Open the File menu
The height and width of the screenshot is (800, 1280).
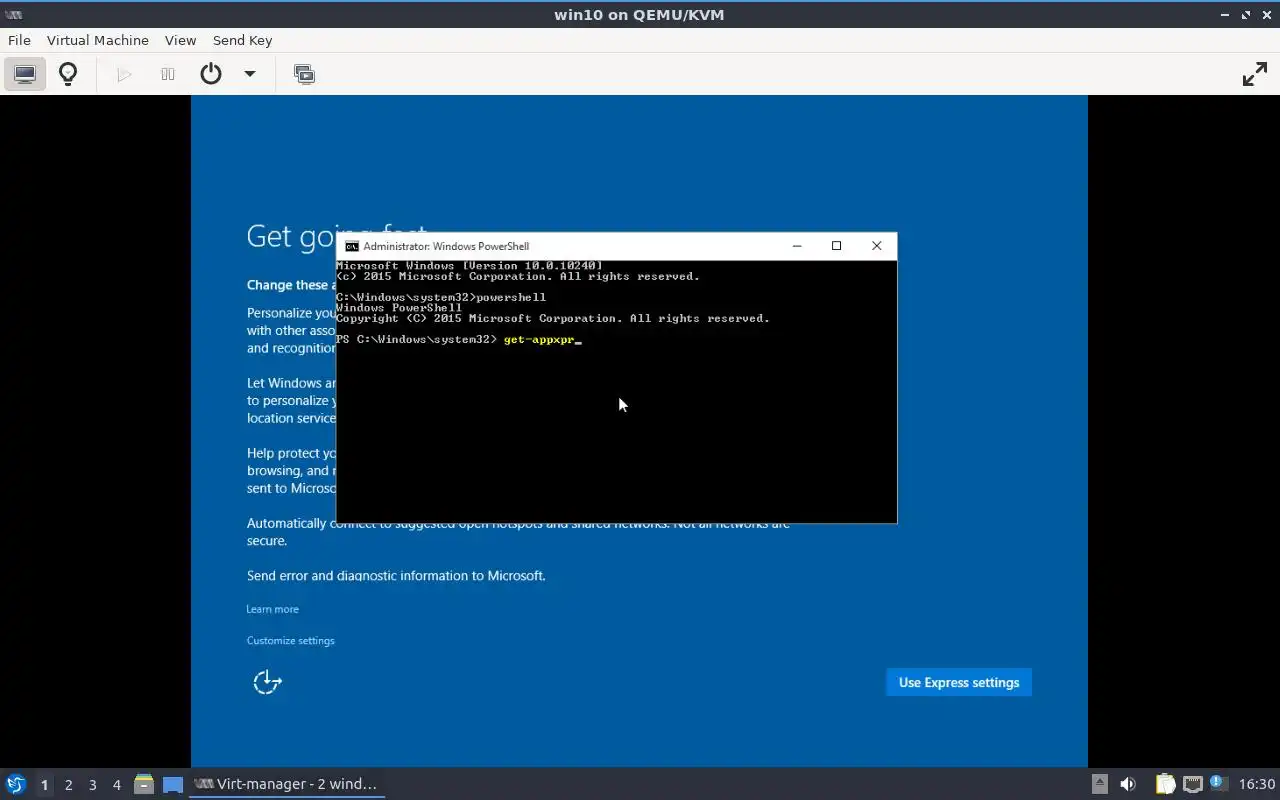point(19,40)
